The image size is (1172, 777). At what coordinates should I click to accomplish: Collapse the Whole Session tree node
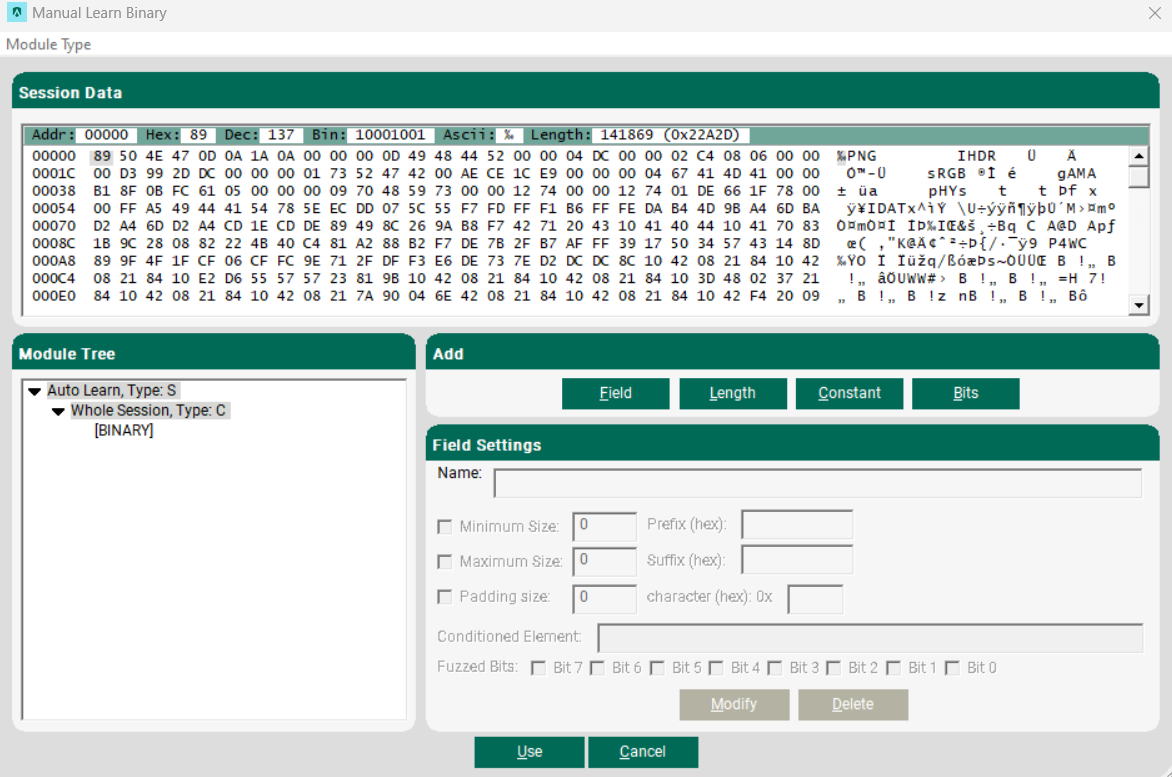pyautogui.click(x=58, y=411)
